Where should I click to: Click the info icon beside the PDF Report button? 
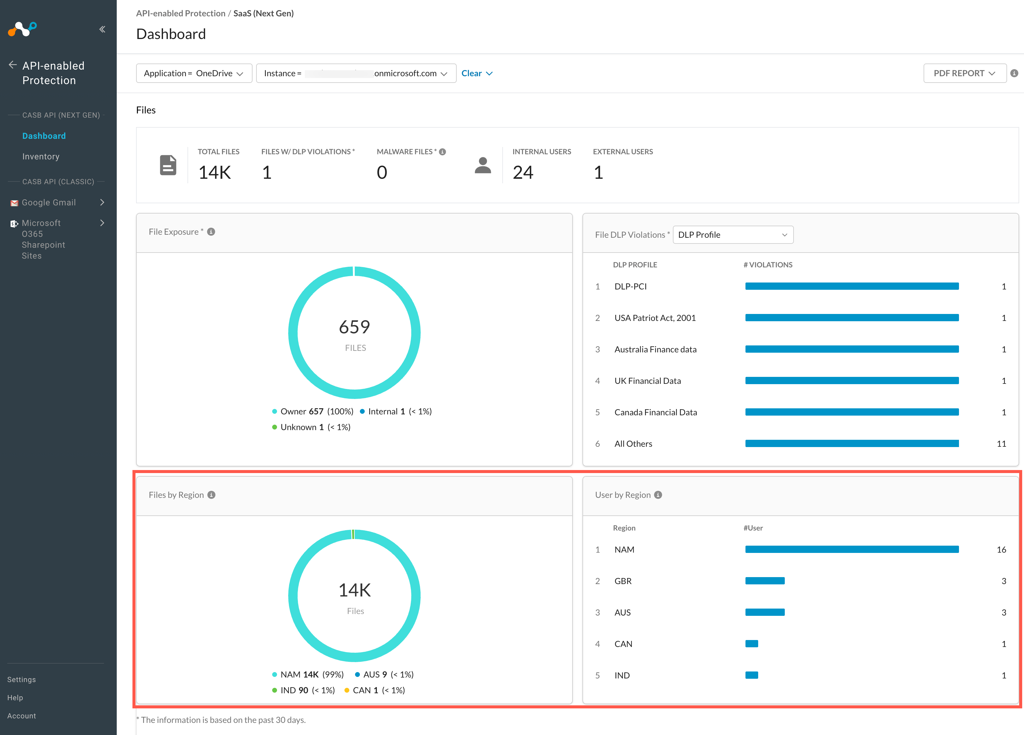[1014, 72]
